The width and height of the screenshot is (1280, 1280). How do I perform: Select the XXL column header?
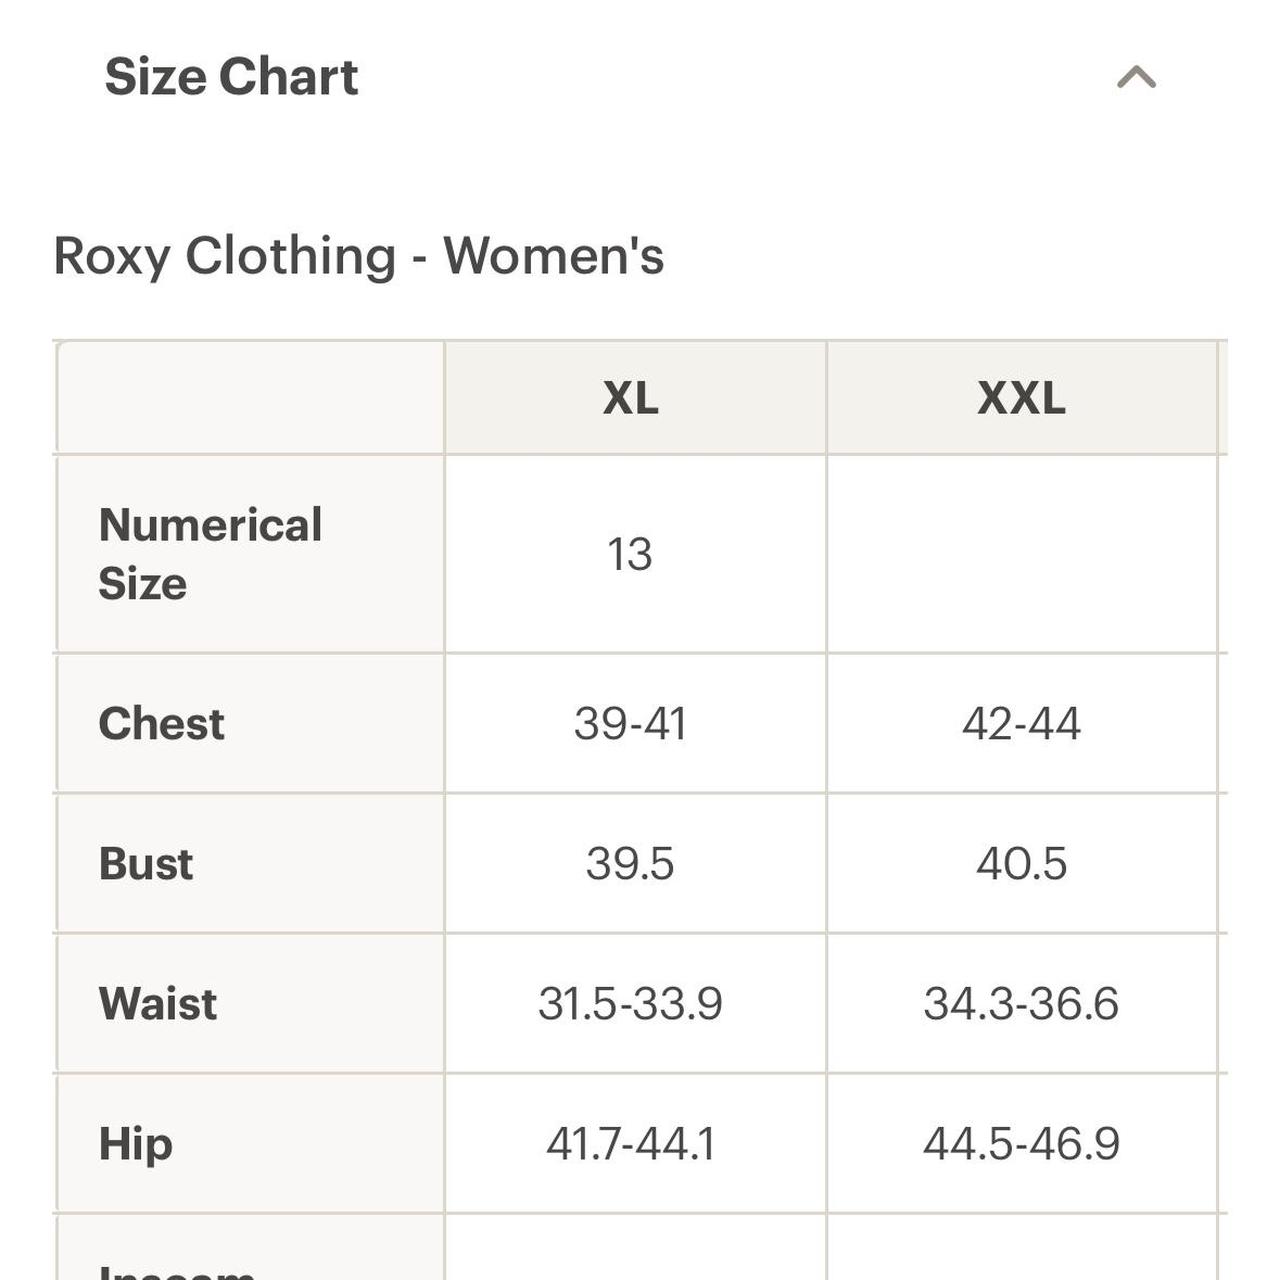pos(1021,398)
